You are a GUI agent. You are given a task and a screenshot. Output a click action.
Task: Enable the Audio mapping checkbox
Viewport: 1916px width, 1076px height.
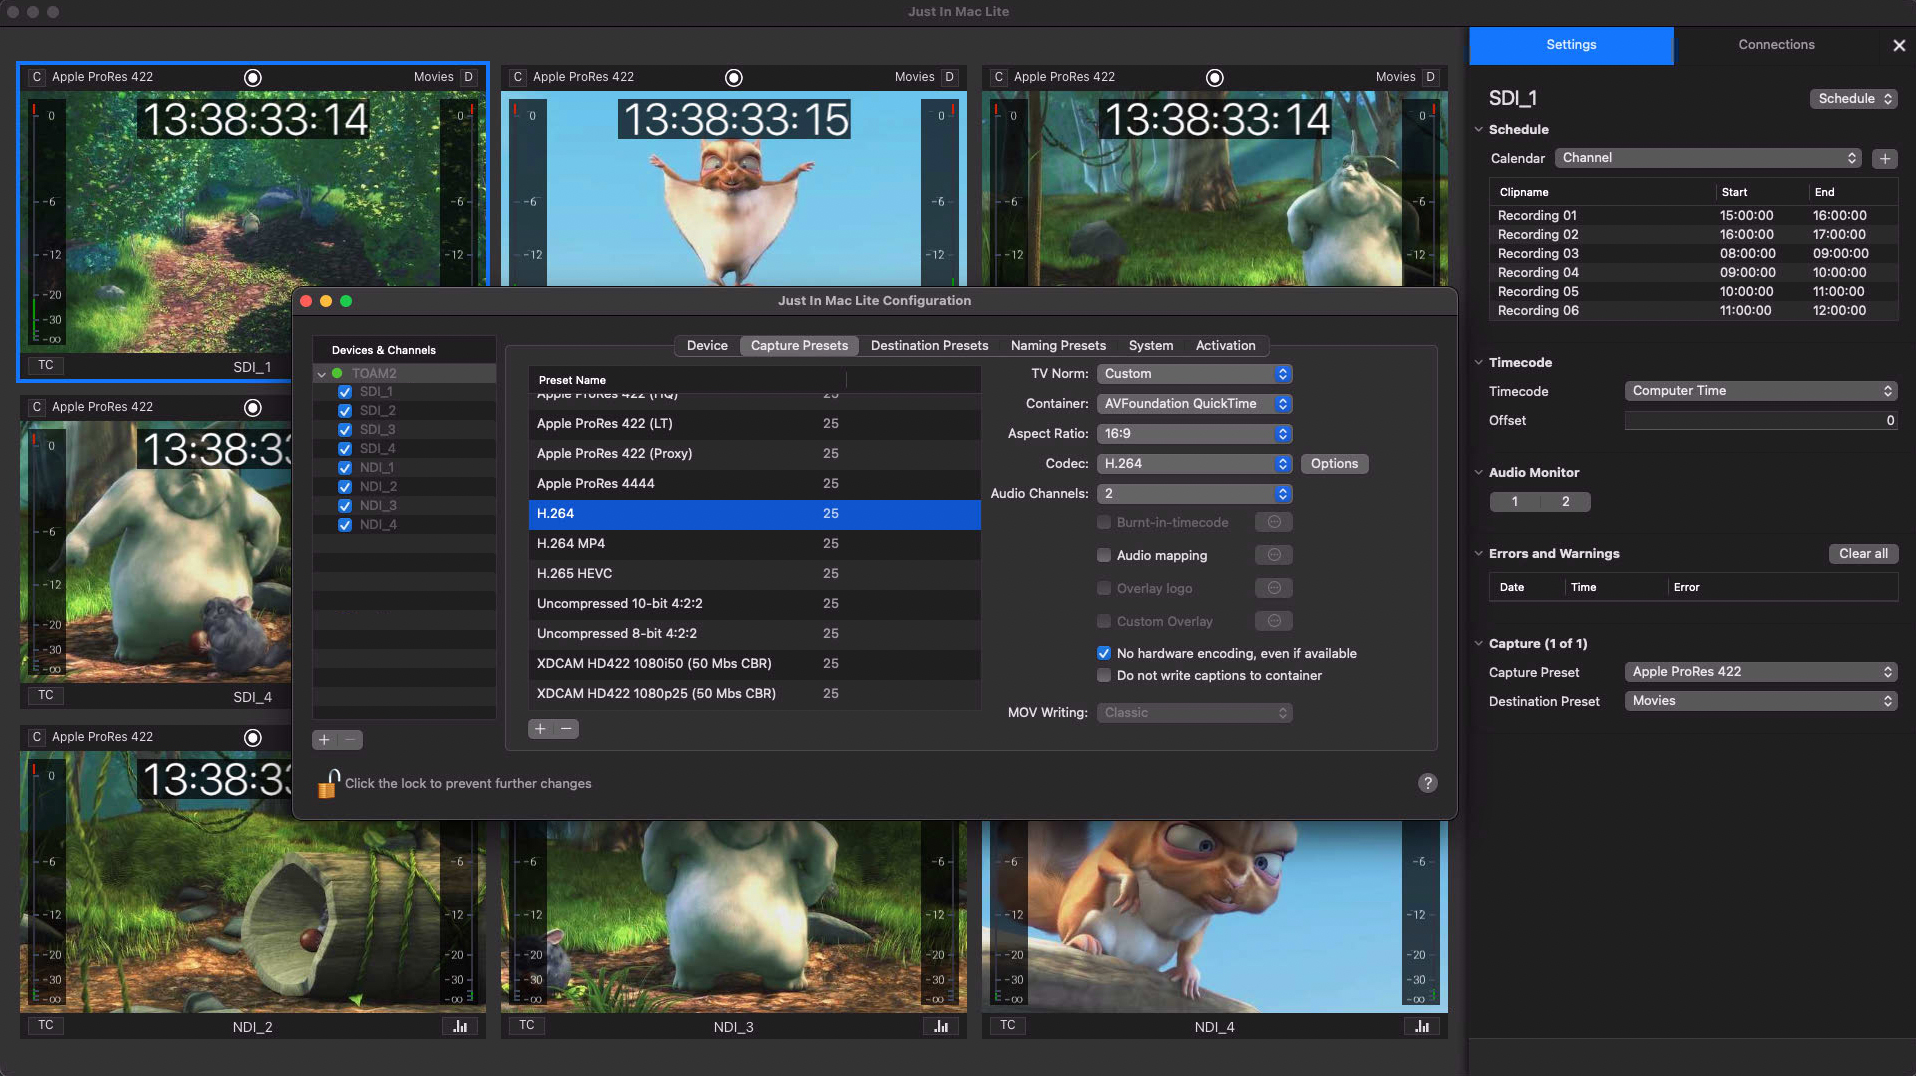[1104, 555]
